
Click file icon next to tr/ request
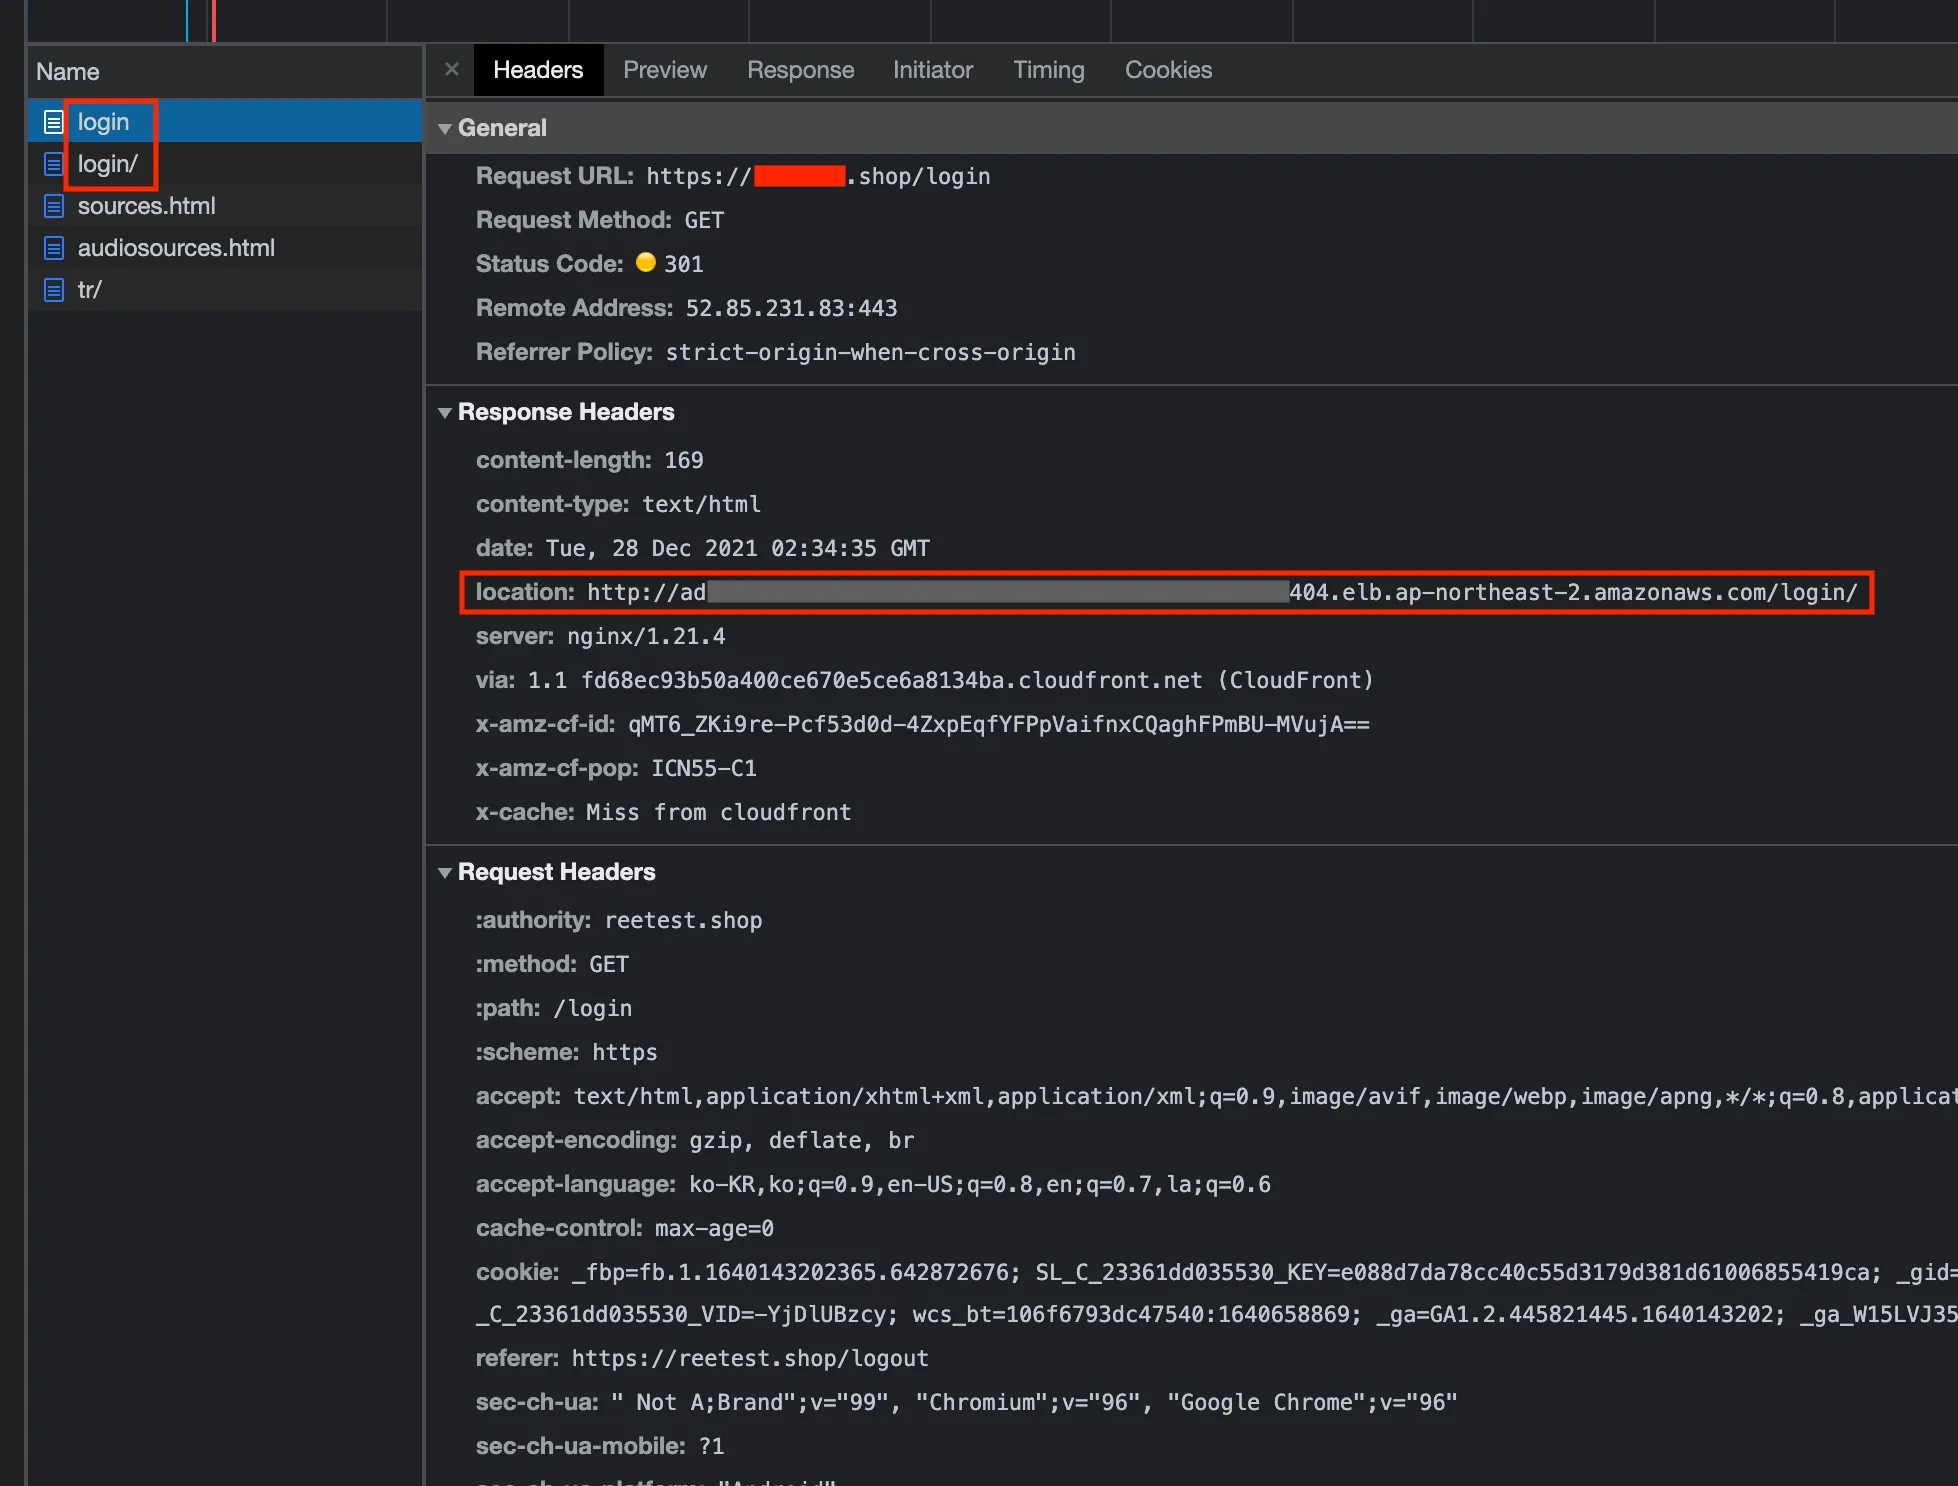coord(53,290)
